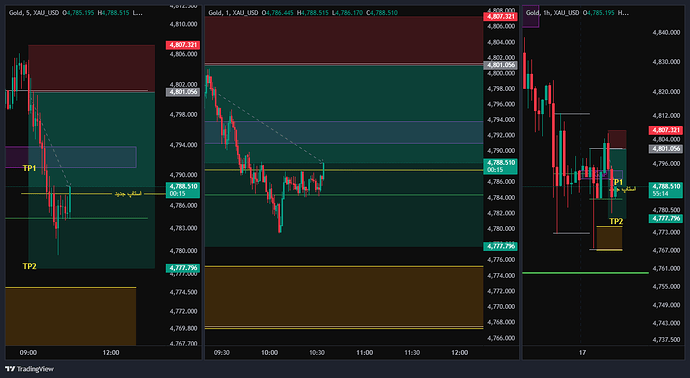Click red 4,807.321 label in 1h chart
The image size is (690, 378).
(666, 130)
